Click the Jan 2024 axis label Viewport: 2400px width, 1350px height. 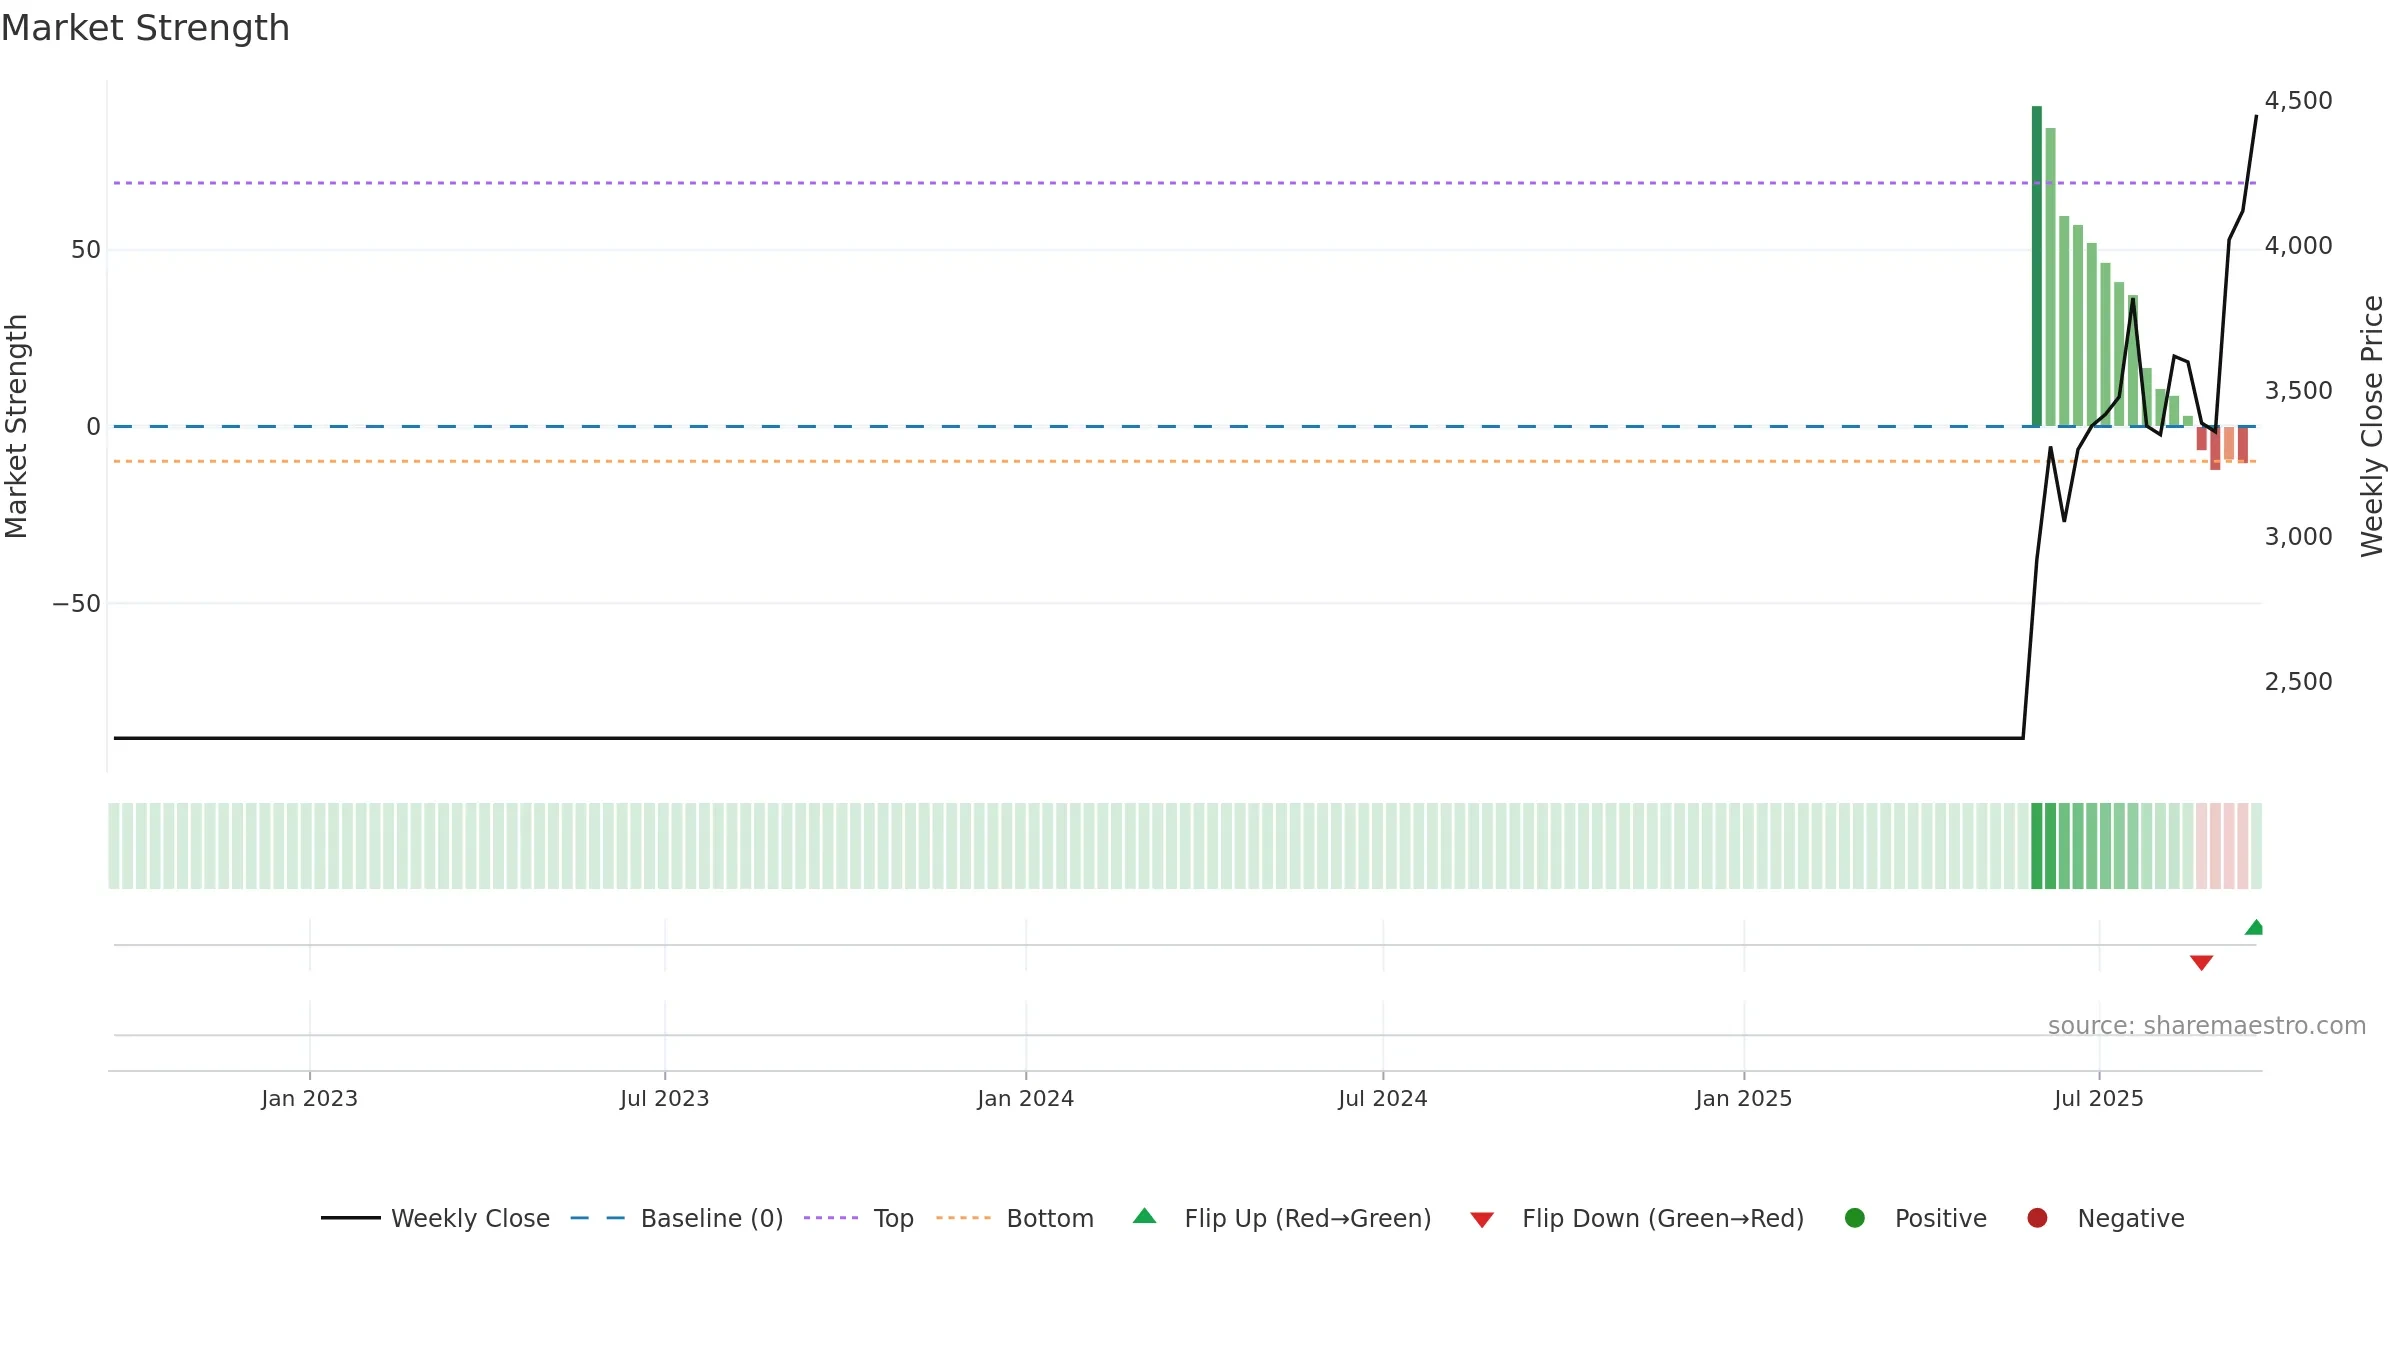click(x=1025, y=1099)
